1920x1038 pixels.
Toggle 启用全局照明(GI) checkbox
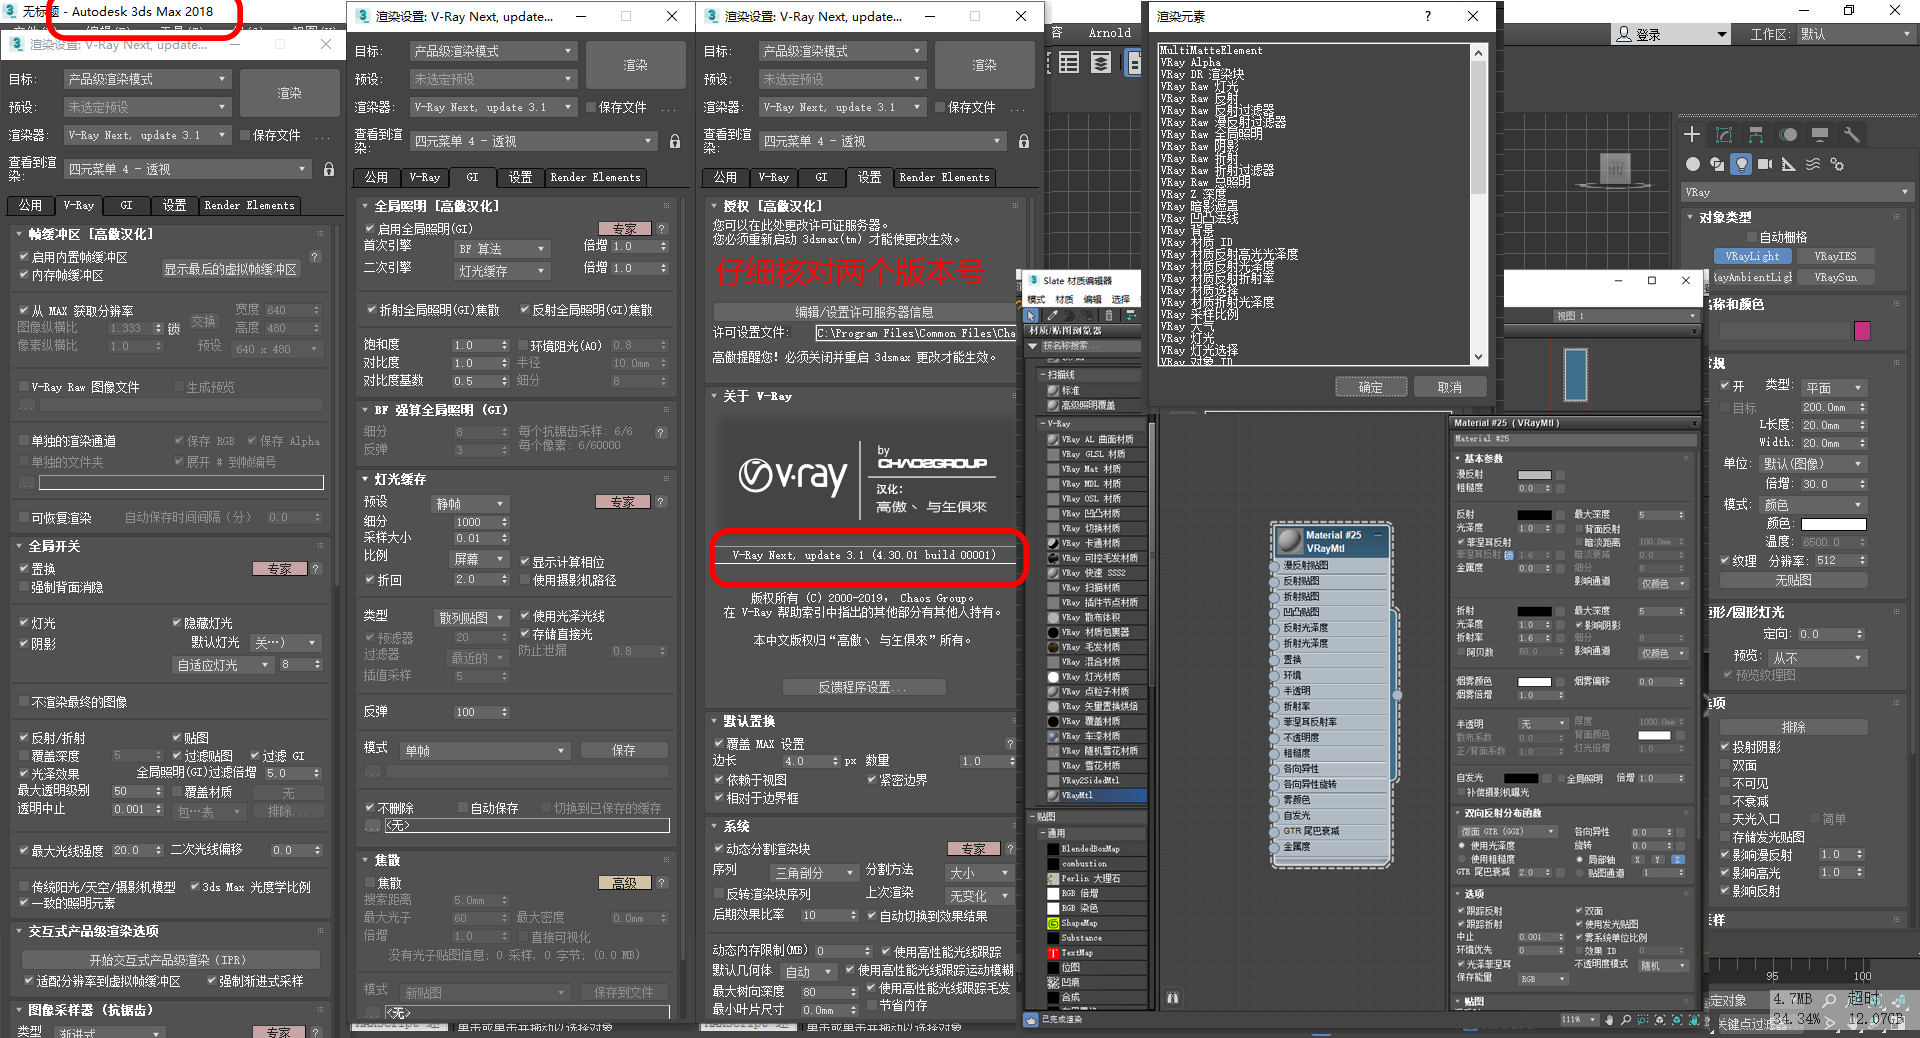coord(370,229)
